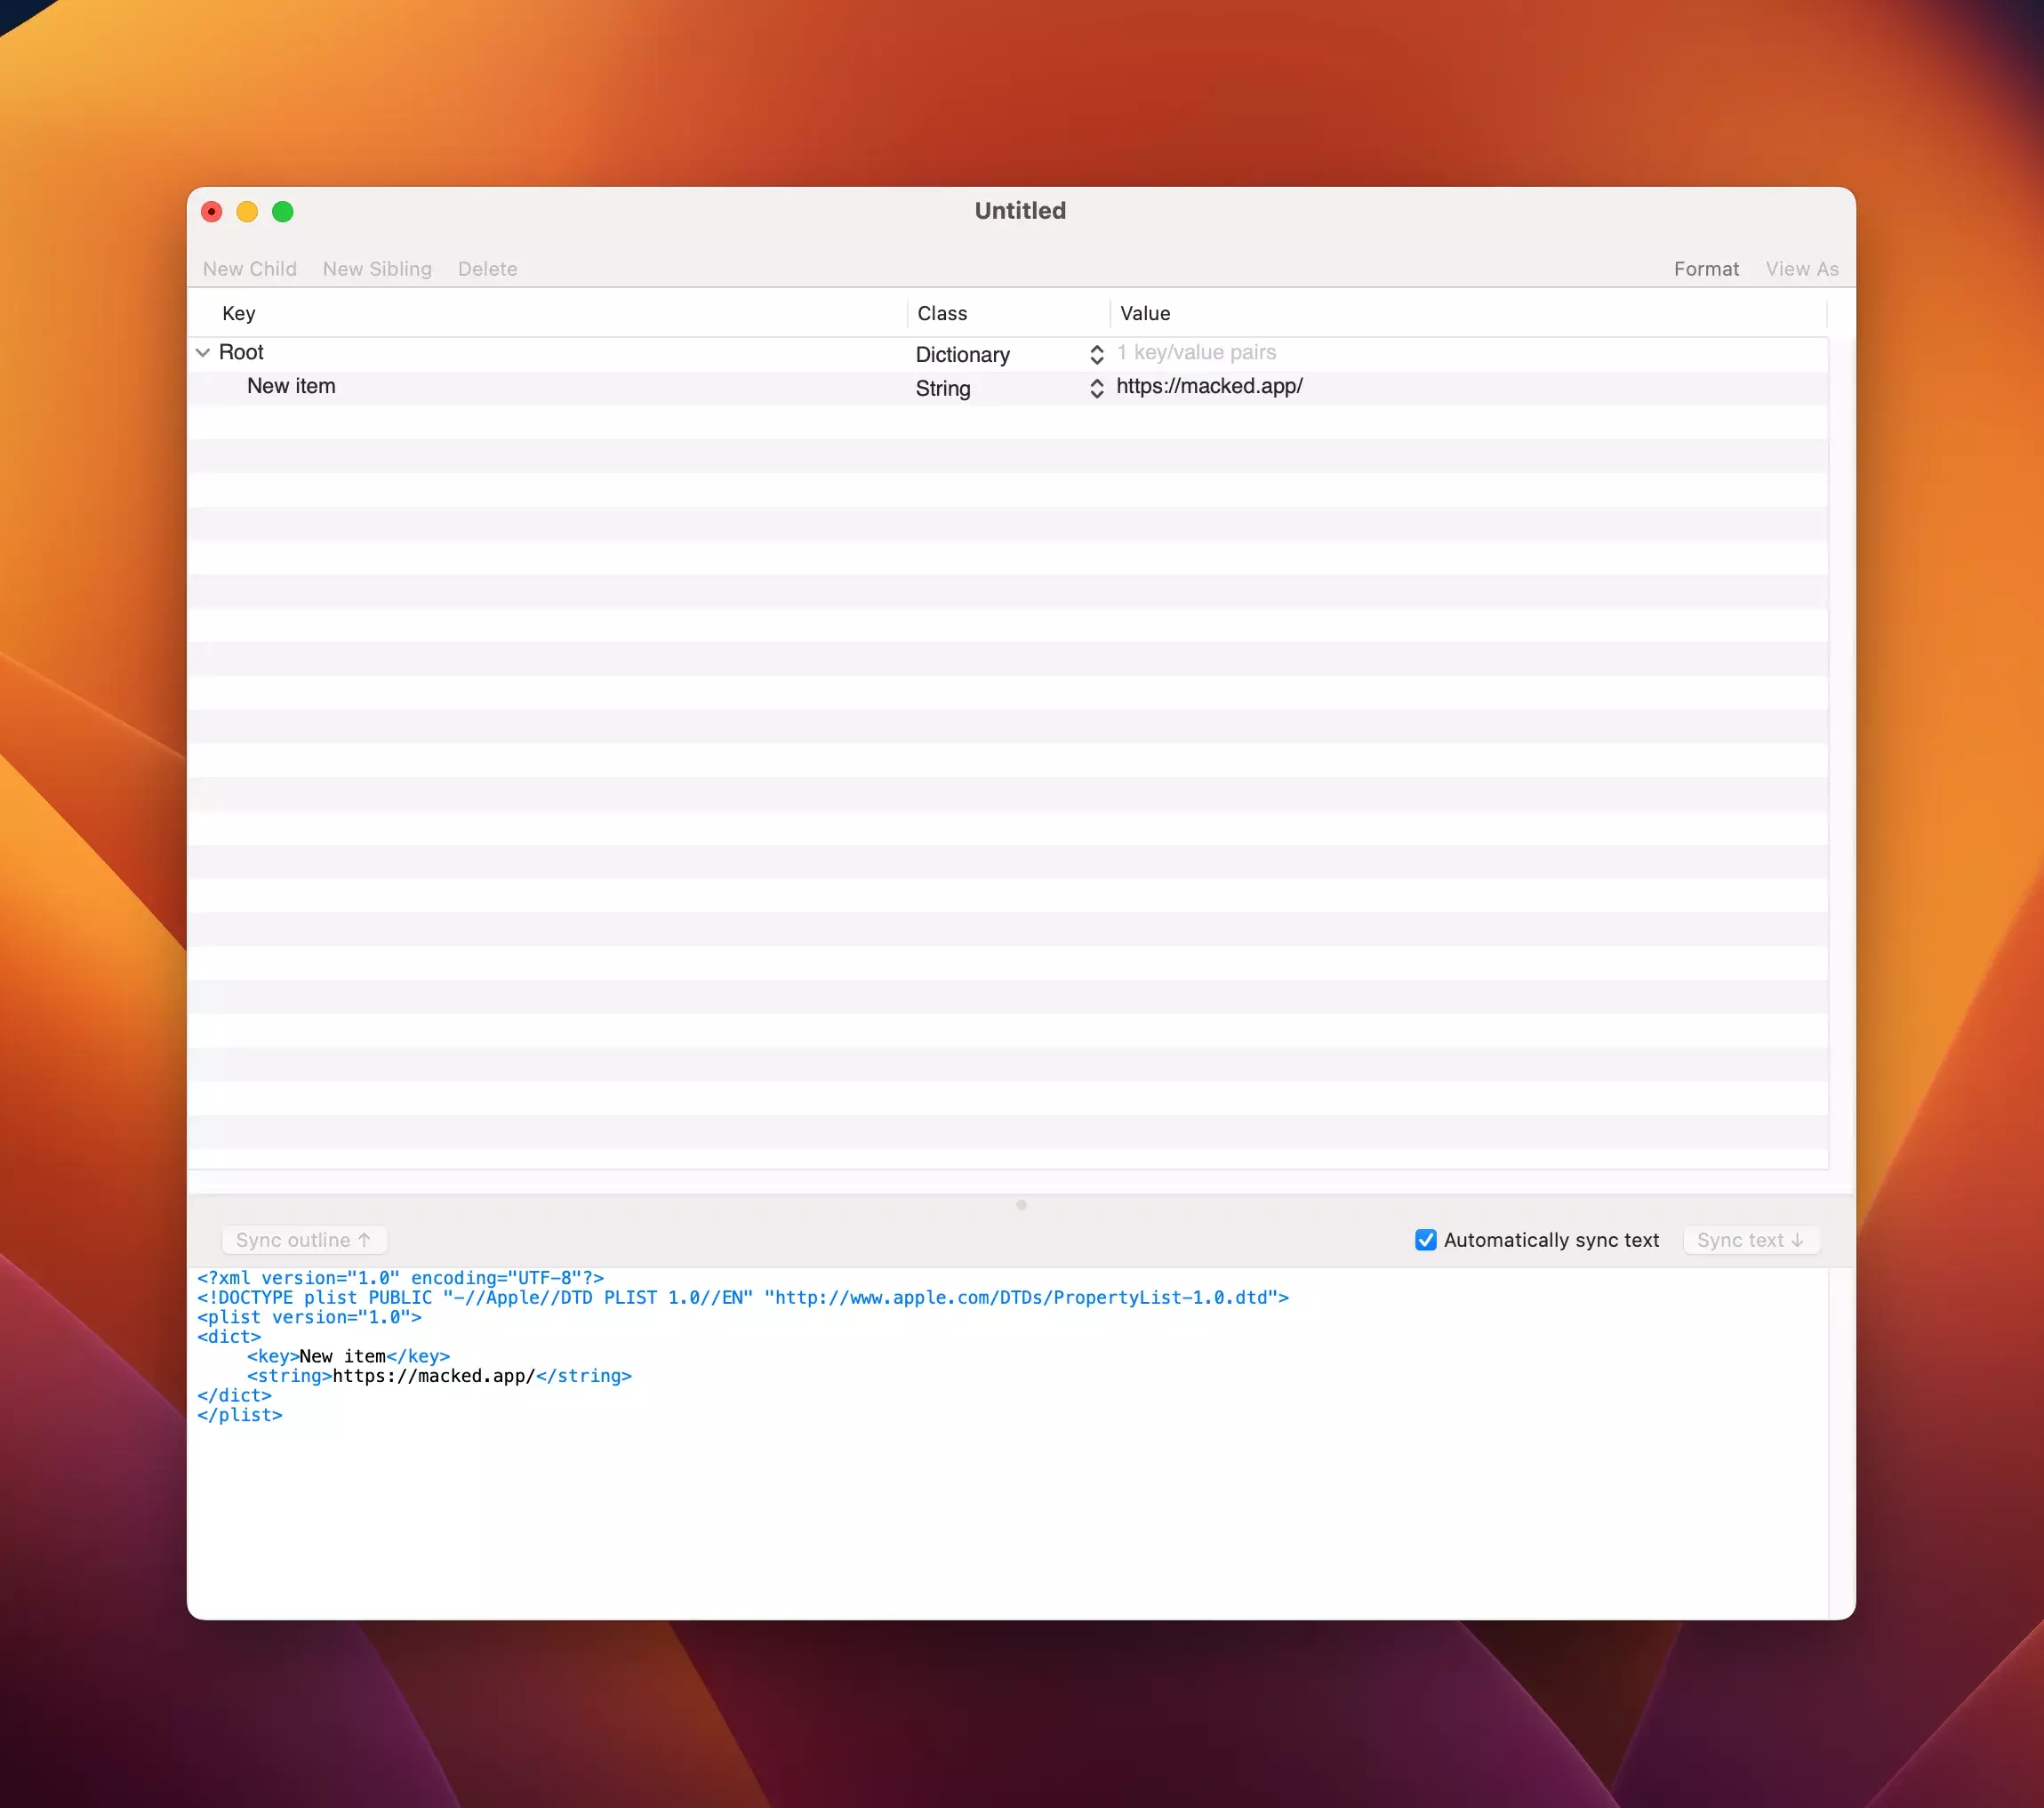Click the Key column header
This screenshot has height=1808, width=2044.
coord(239,314)
